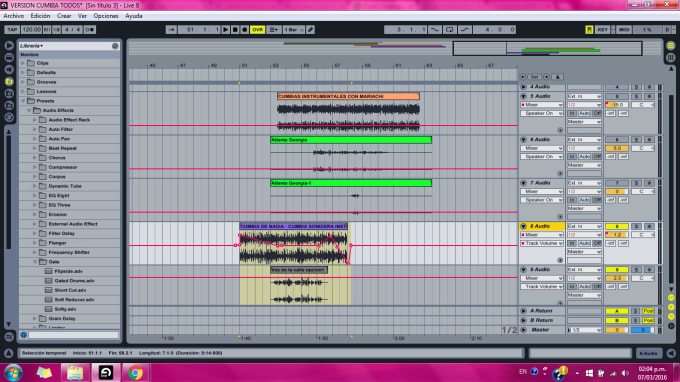Click the Lock Envelopes icon above tracks
This screenshot has height=382, width=680.
click(558, 77)
